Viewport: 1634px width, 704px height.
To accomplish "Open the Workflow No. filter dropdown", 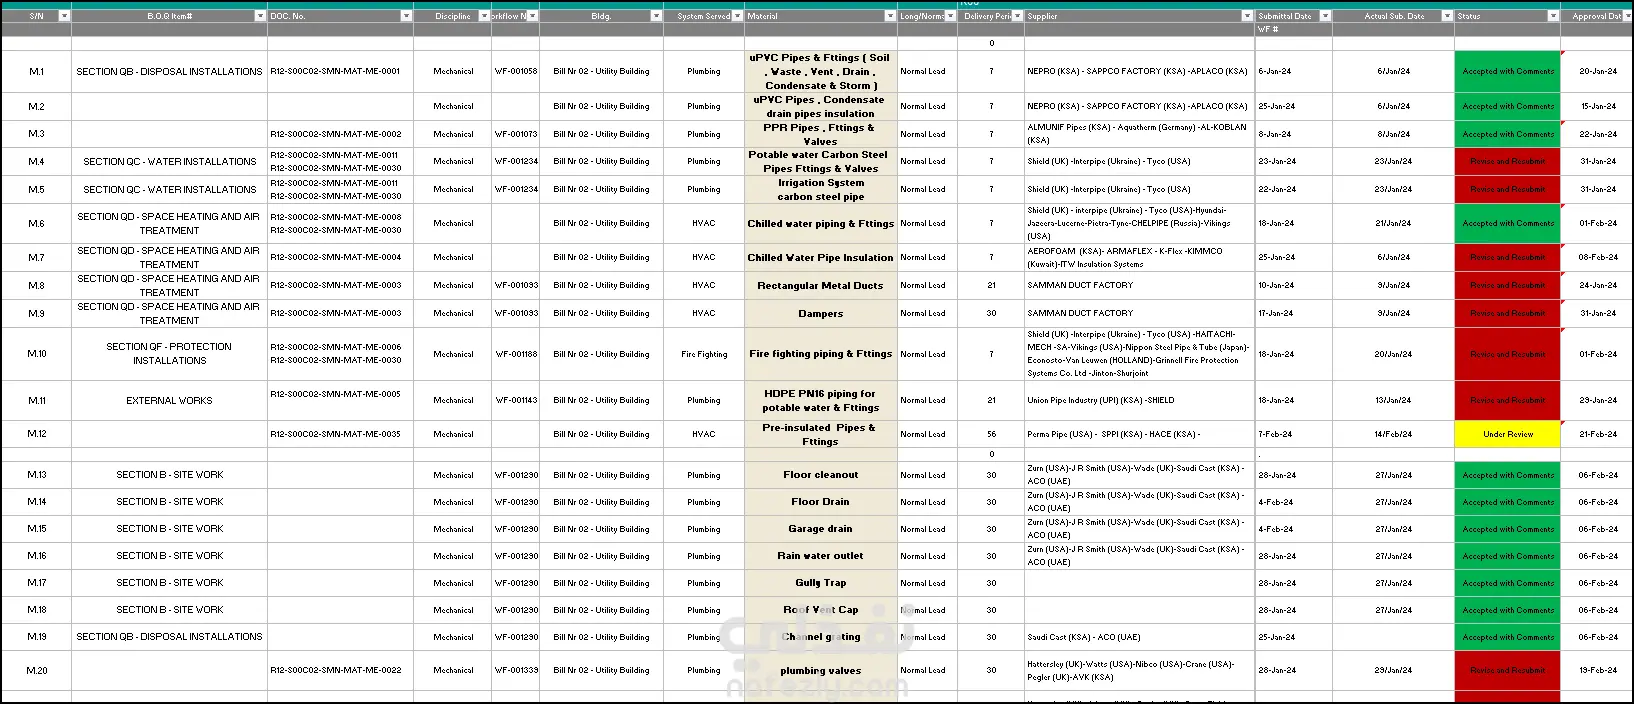I will 533,16.
